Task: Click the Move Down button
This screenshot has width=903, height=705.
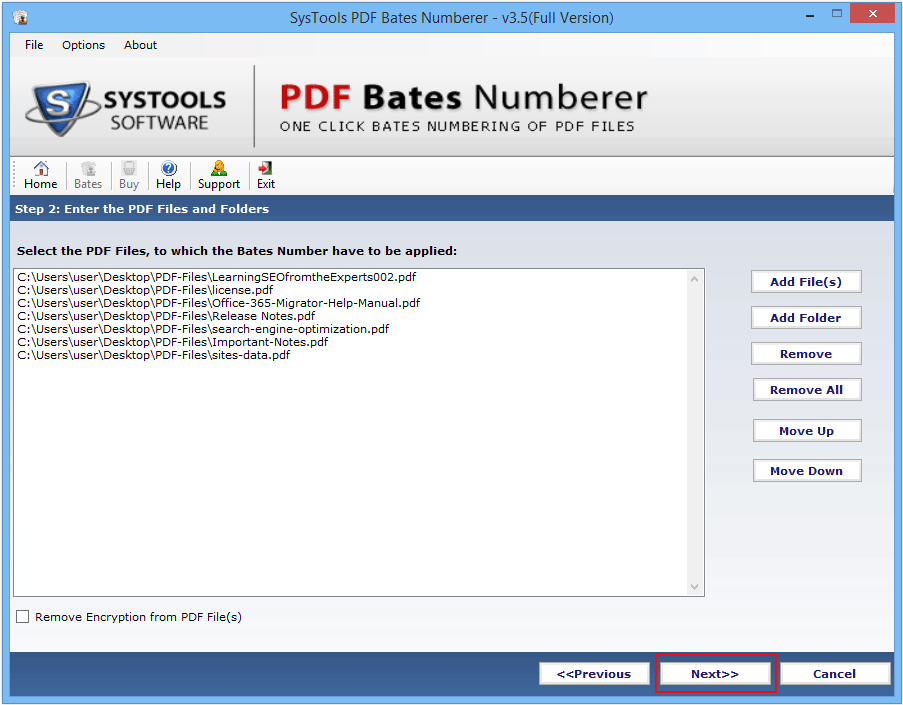Action: [806, 471]
